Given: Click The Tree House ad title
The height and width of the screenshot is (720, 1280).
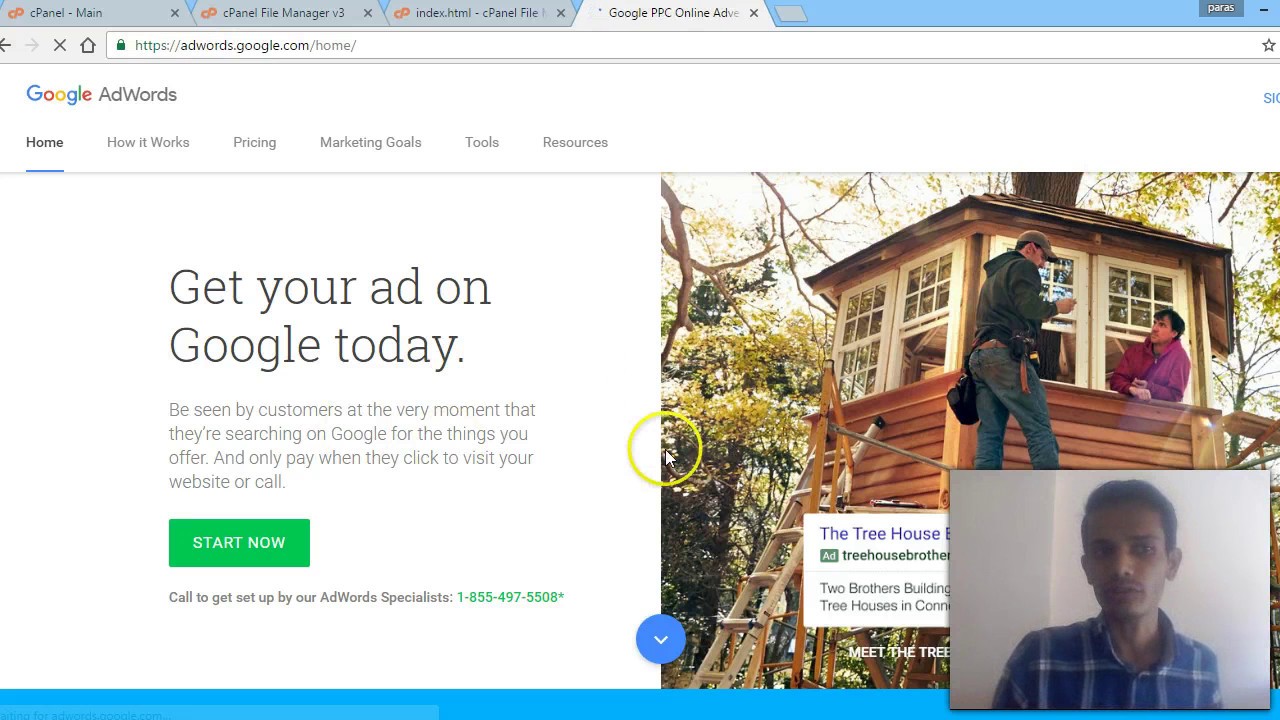Looking at the screenshot, I should [x=884, y=534].
